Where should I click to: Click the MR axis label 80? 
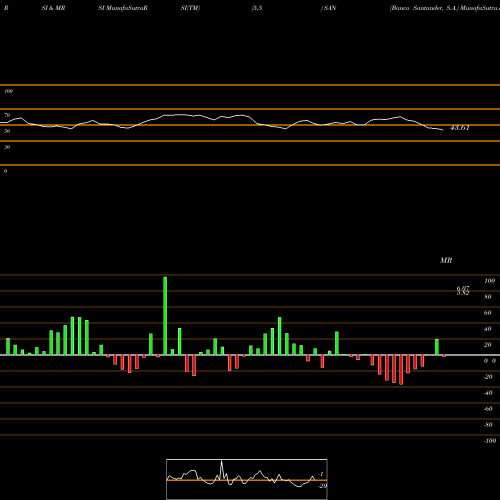pyautogui.click(x=488, y=297)
